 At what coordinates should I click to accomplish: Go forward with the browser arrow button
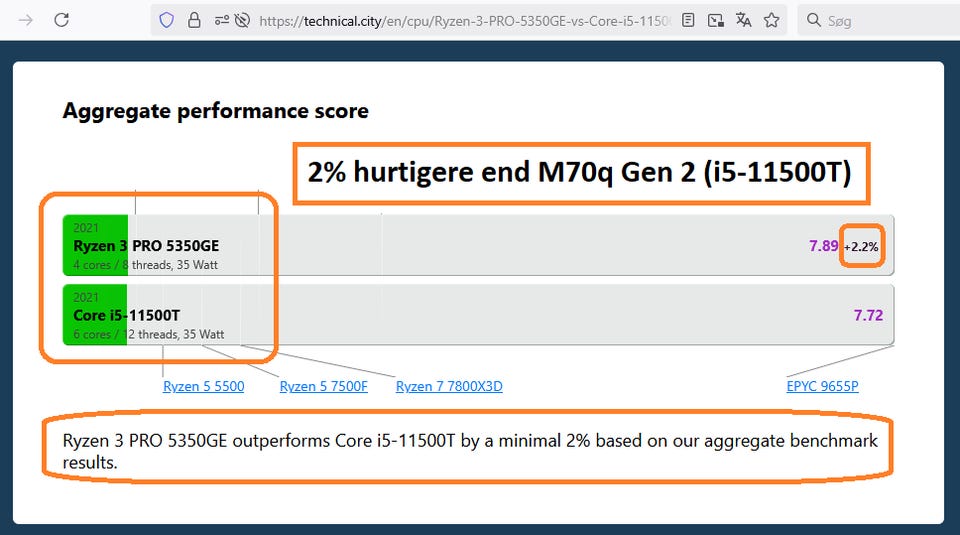[26, 20]
